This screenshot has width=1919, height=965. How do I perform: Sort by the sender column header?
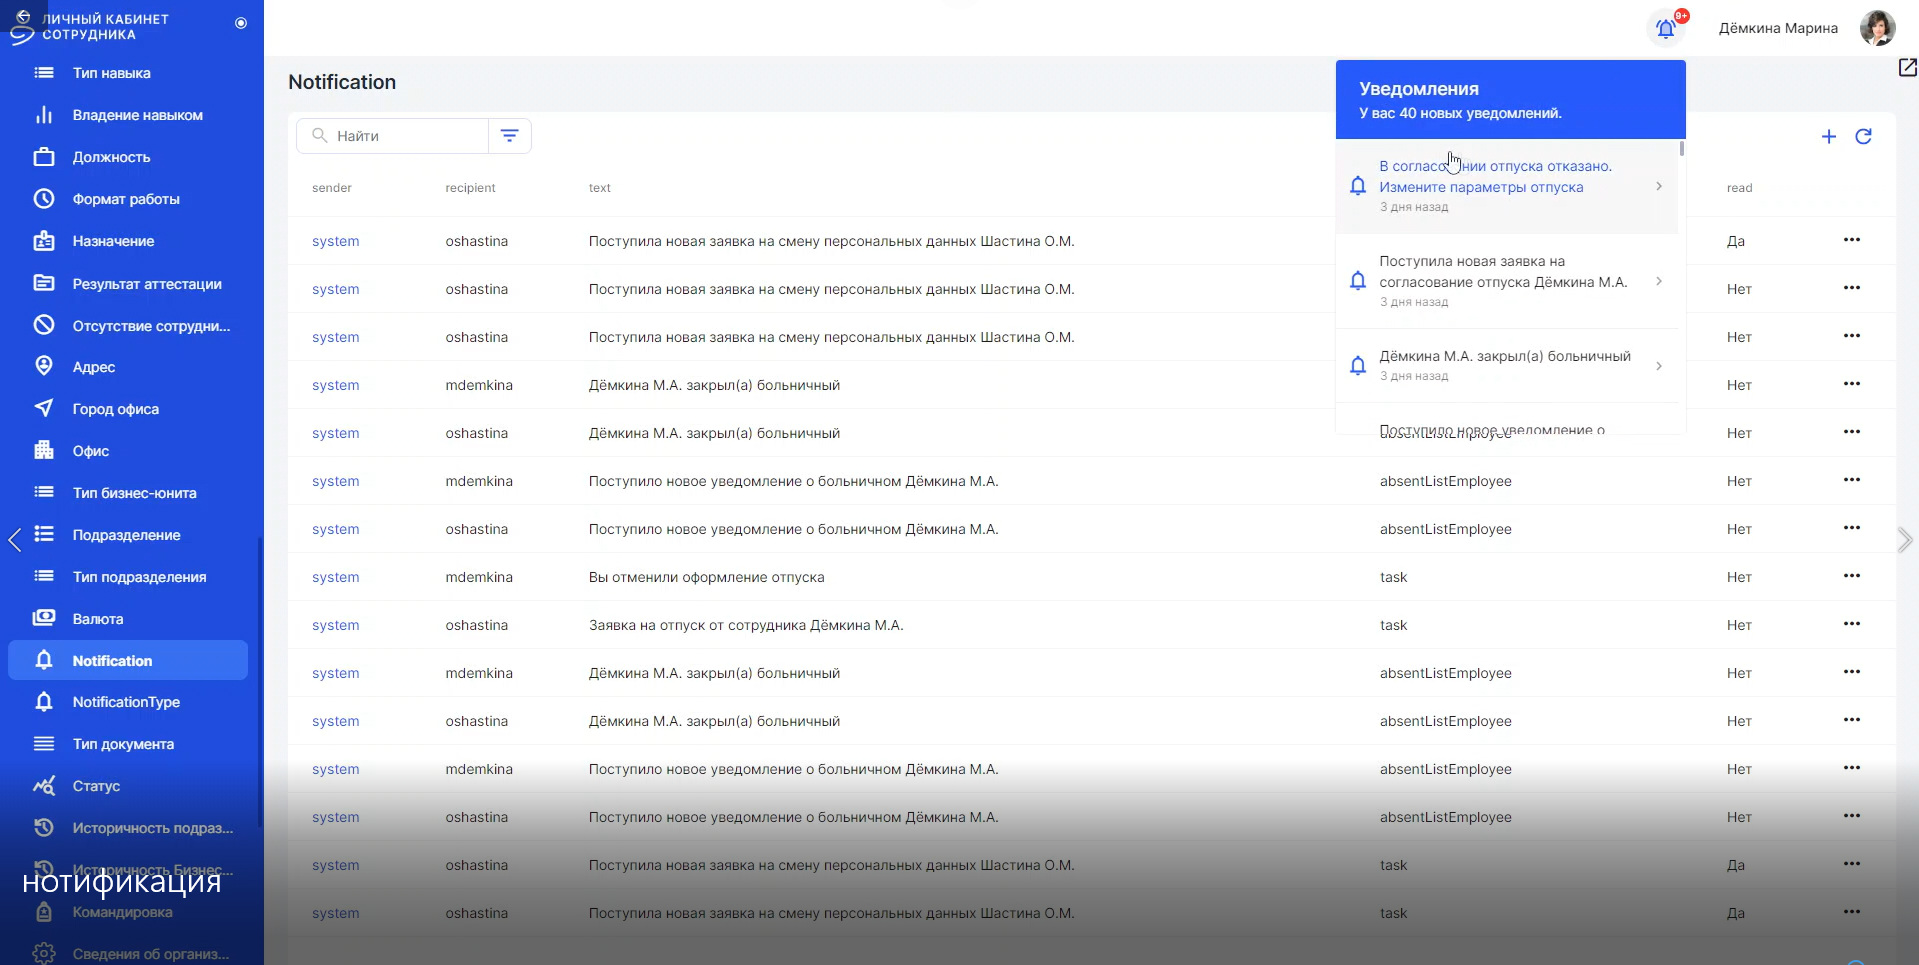332,188
